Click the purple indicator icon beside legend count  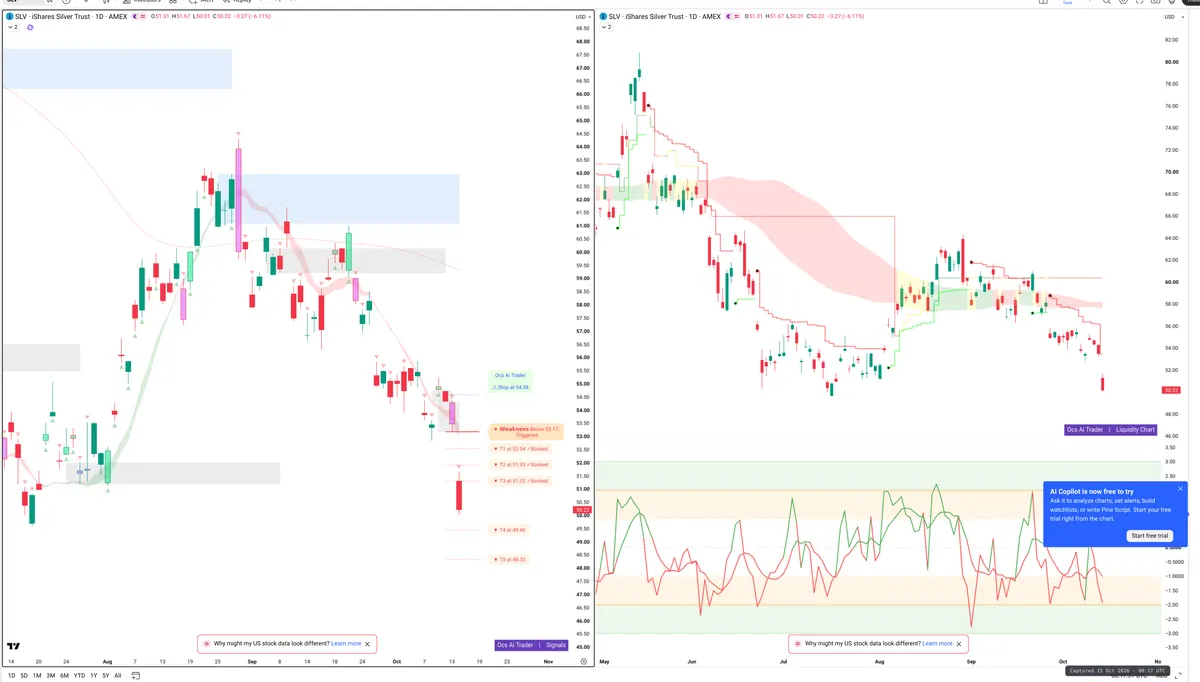(x=30, y=27)
